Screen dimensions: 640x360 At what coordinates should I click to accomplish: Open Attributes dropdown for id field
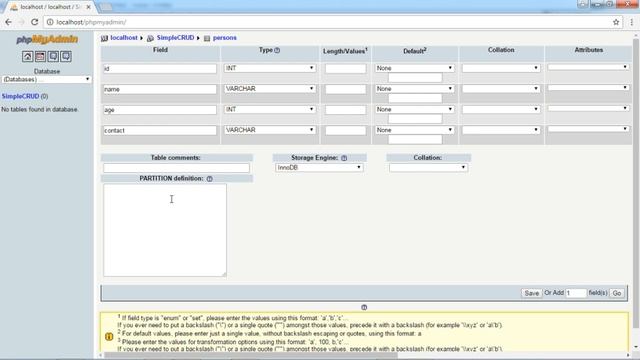point(588,67)
